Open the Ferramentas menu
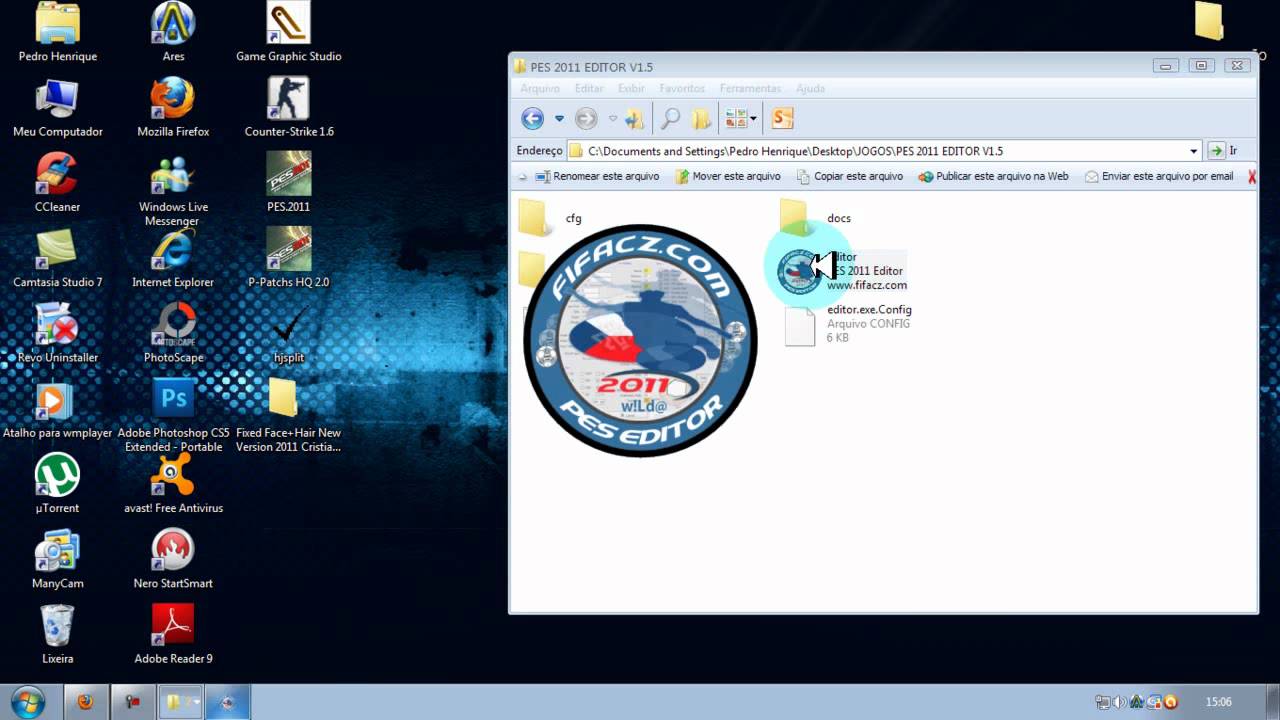 tap(750, 88)
